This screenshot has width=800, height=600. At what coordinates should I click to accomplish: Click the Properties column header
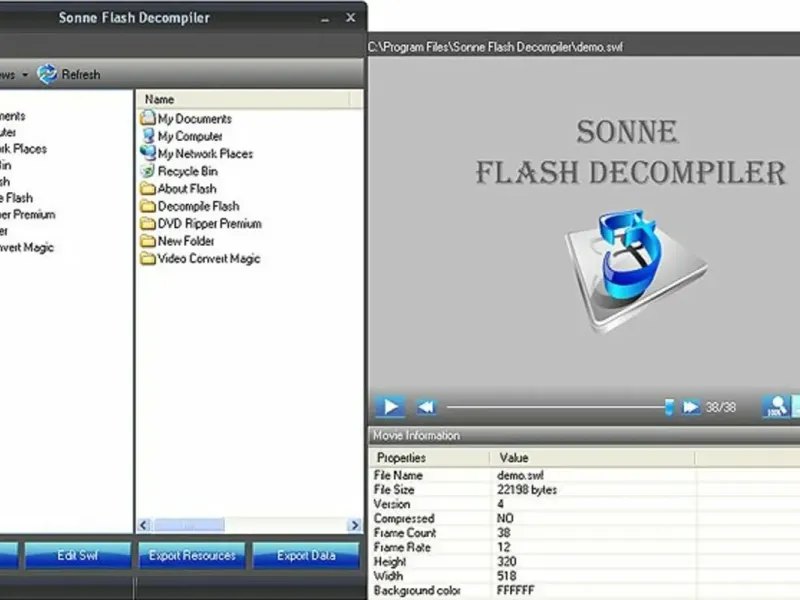click(430, 458)
